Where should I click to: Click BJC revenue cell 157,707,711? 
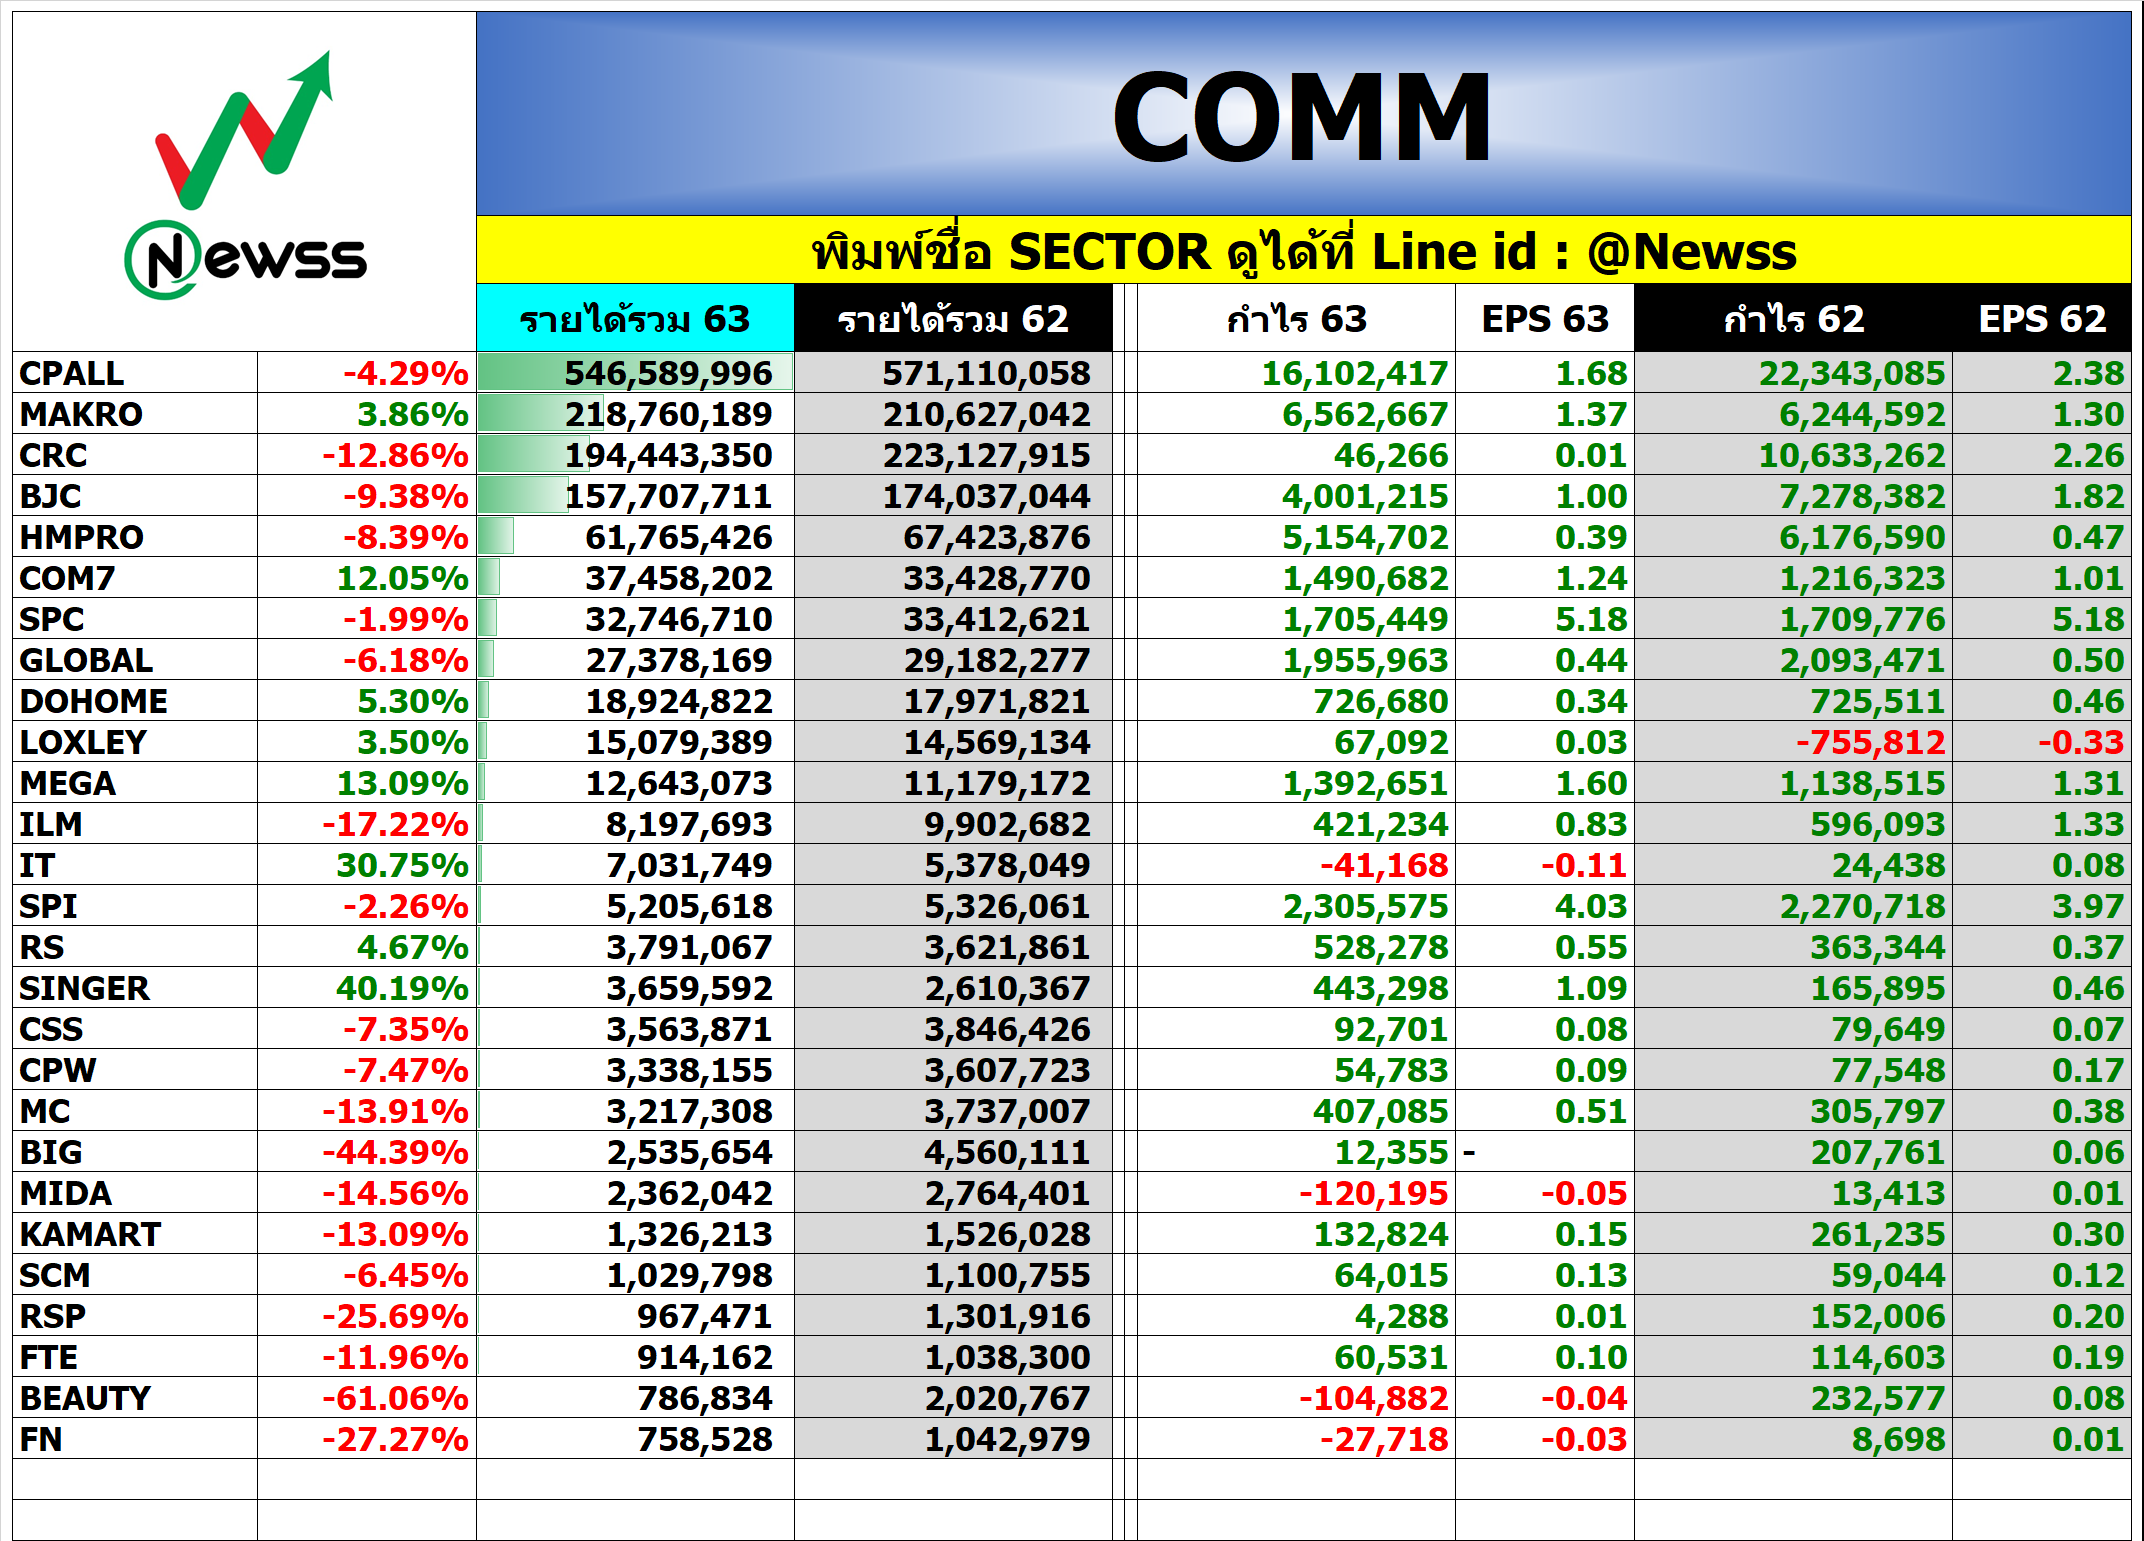tap(635, 496)
